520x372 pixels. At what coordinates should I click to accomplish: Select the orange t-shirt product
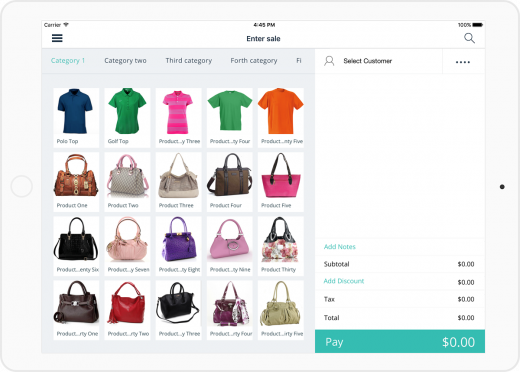pos(281,118)
